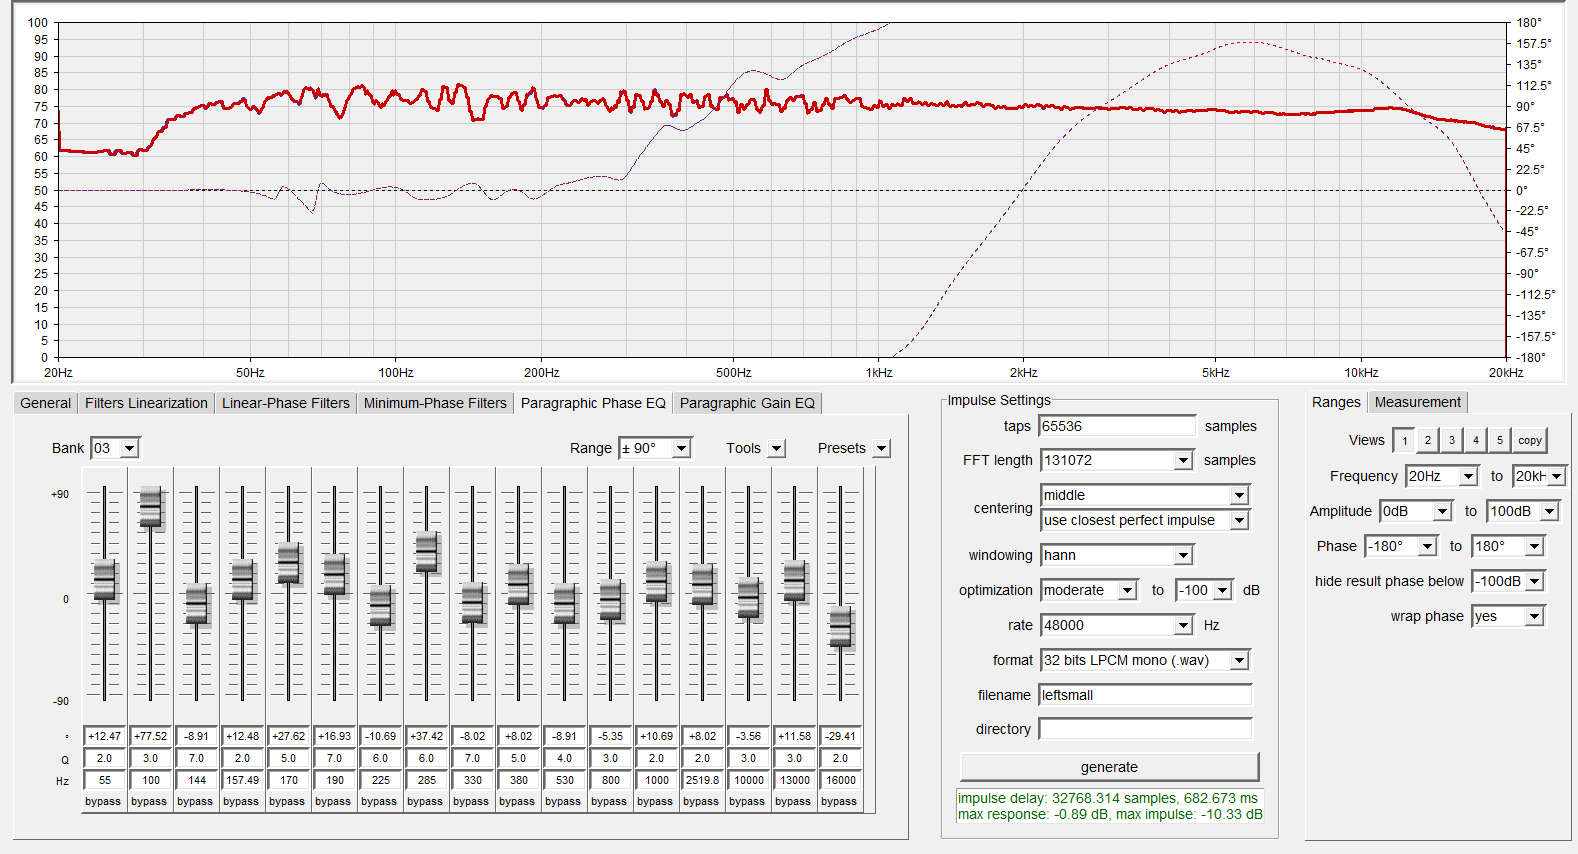The width and height of the screenshot is (1578, 854).
Task: Open the rate 48000 Hz dropdown
Action: 1183,626
